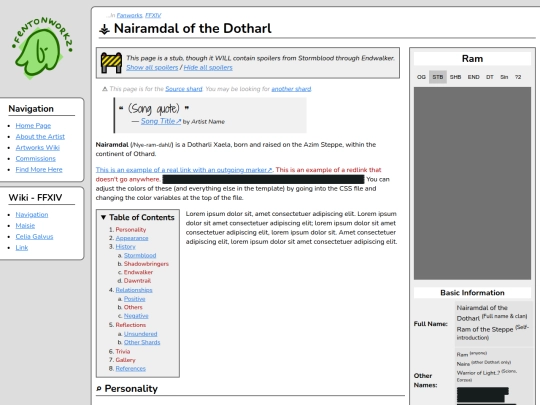Viewport: 540px width, 405px height.
Task: Click the Nairamdal of the Dotharl title
Action: (x=193, y=29)
